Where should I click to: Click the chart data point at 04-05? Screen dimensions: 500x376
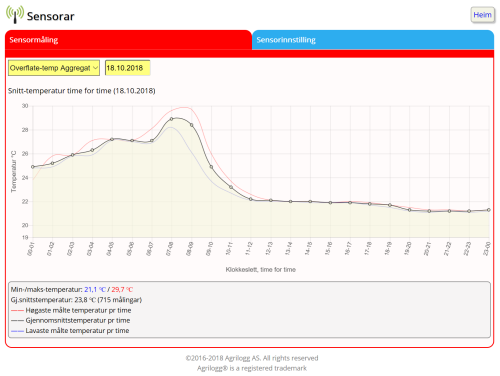click(112, 139)
